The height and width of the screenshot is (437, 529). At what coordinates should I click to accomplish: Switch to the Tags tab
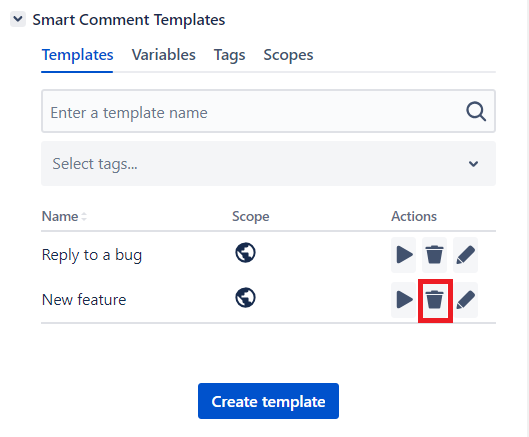(x=229, y=55)
